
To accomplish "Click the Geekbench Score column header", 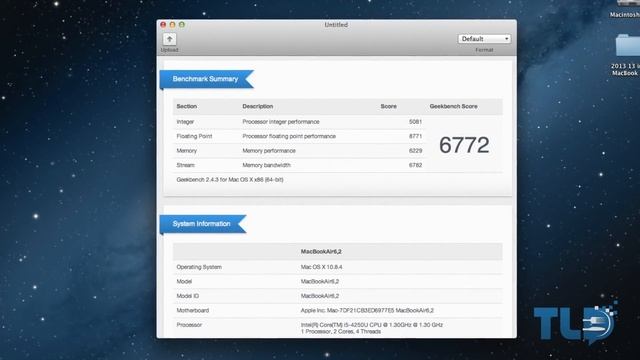I will click(453, 106).
